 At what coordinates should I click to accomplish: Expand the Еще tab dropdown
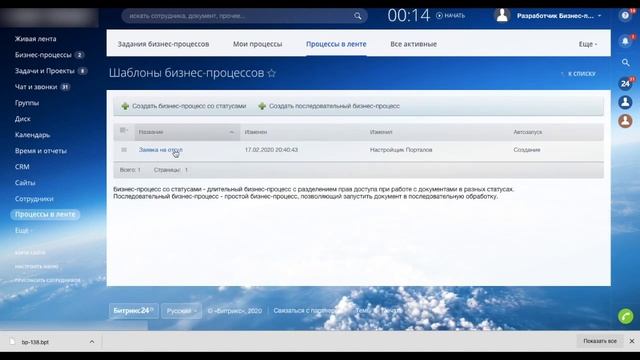[588, 44]
